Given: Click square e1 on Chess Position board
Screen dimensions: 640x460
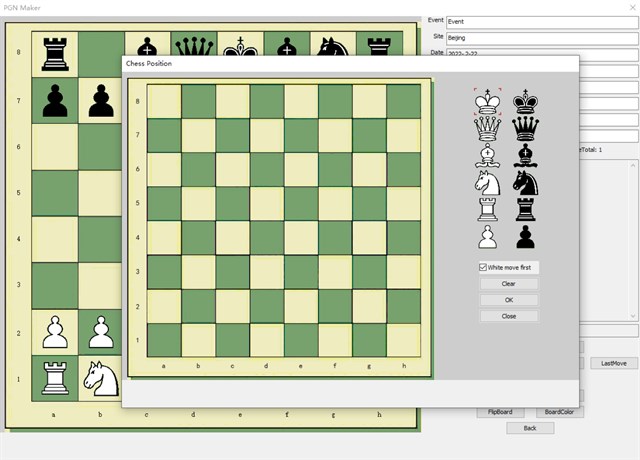Looking at the screenshot, I should coord(301,340).
